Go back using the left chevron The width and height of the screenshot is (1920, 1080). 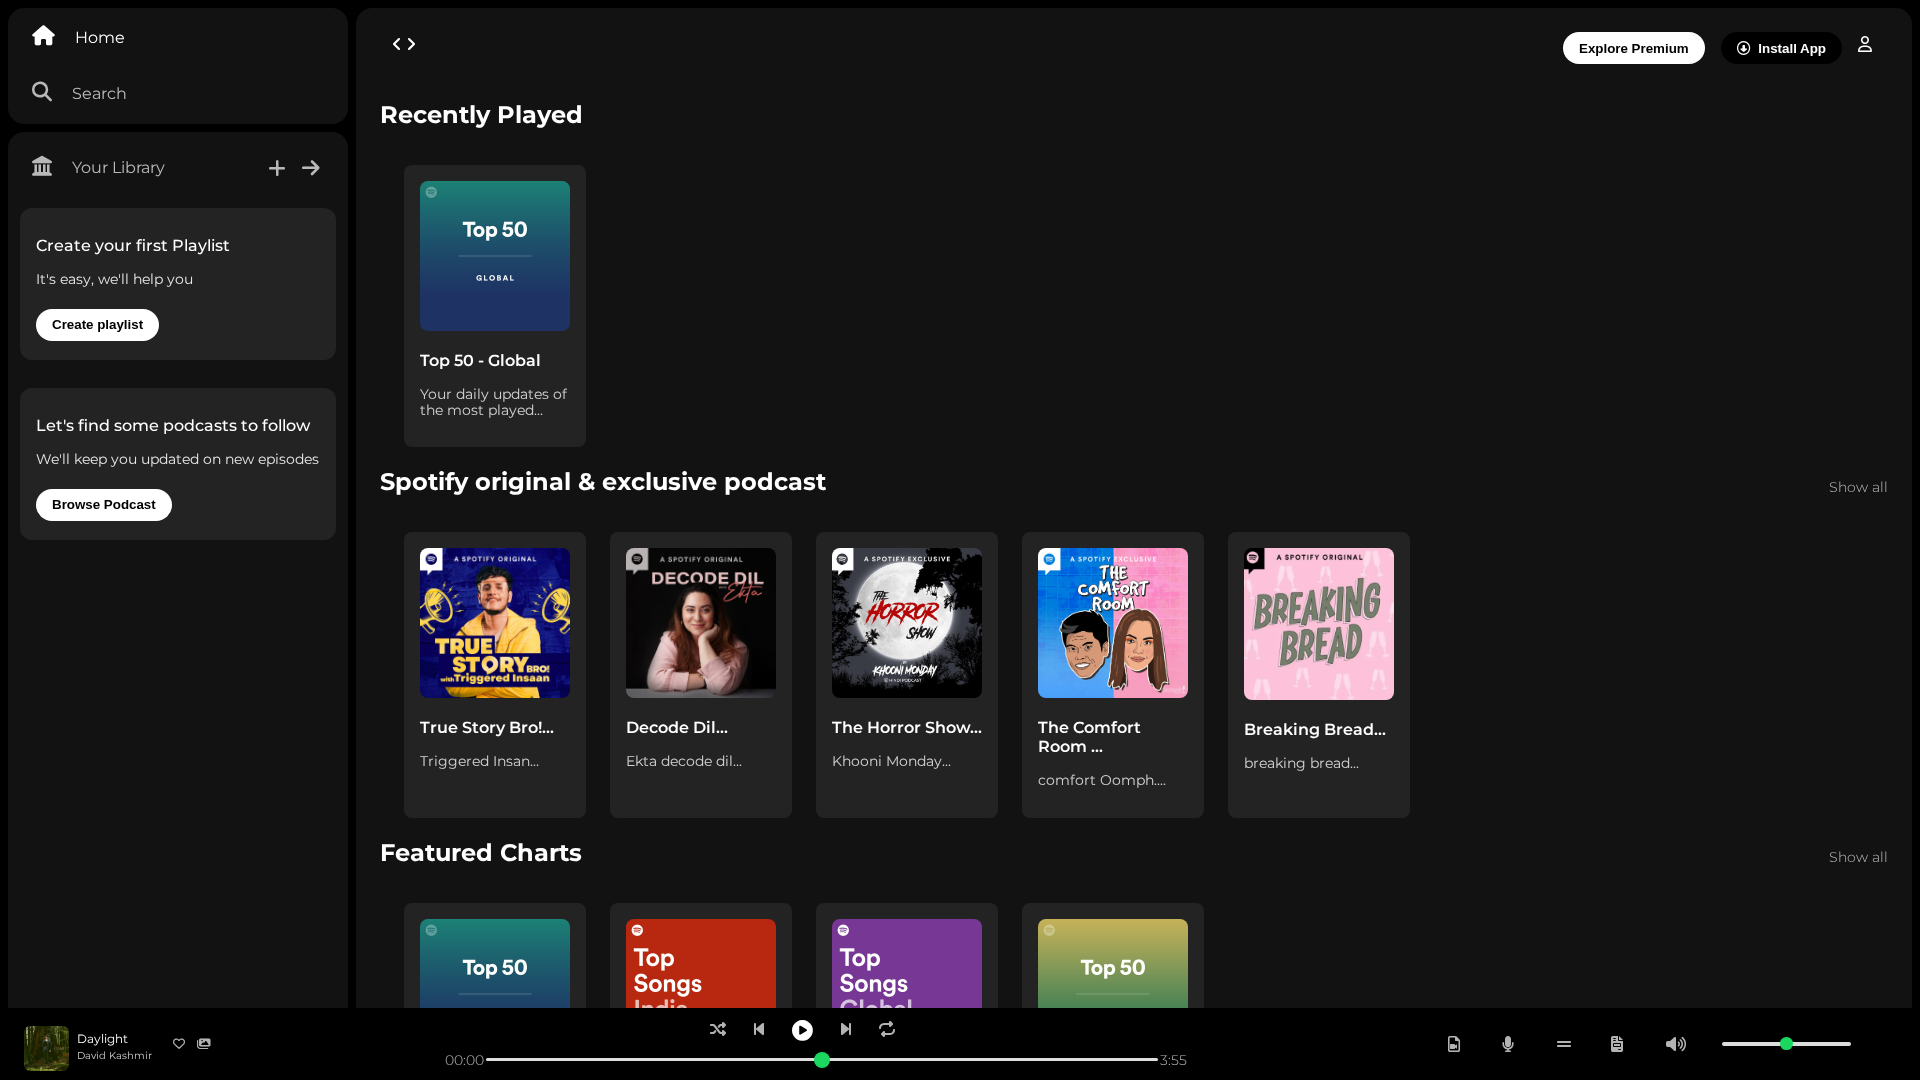(397, 44)
